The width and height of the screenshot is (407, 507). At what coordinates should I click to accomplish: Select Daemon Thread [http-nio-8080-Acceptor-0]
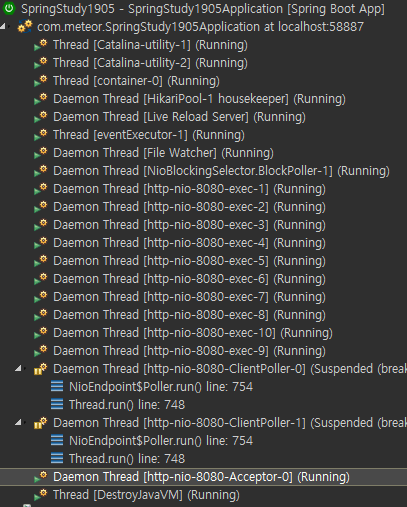point(201,477)
